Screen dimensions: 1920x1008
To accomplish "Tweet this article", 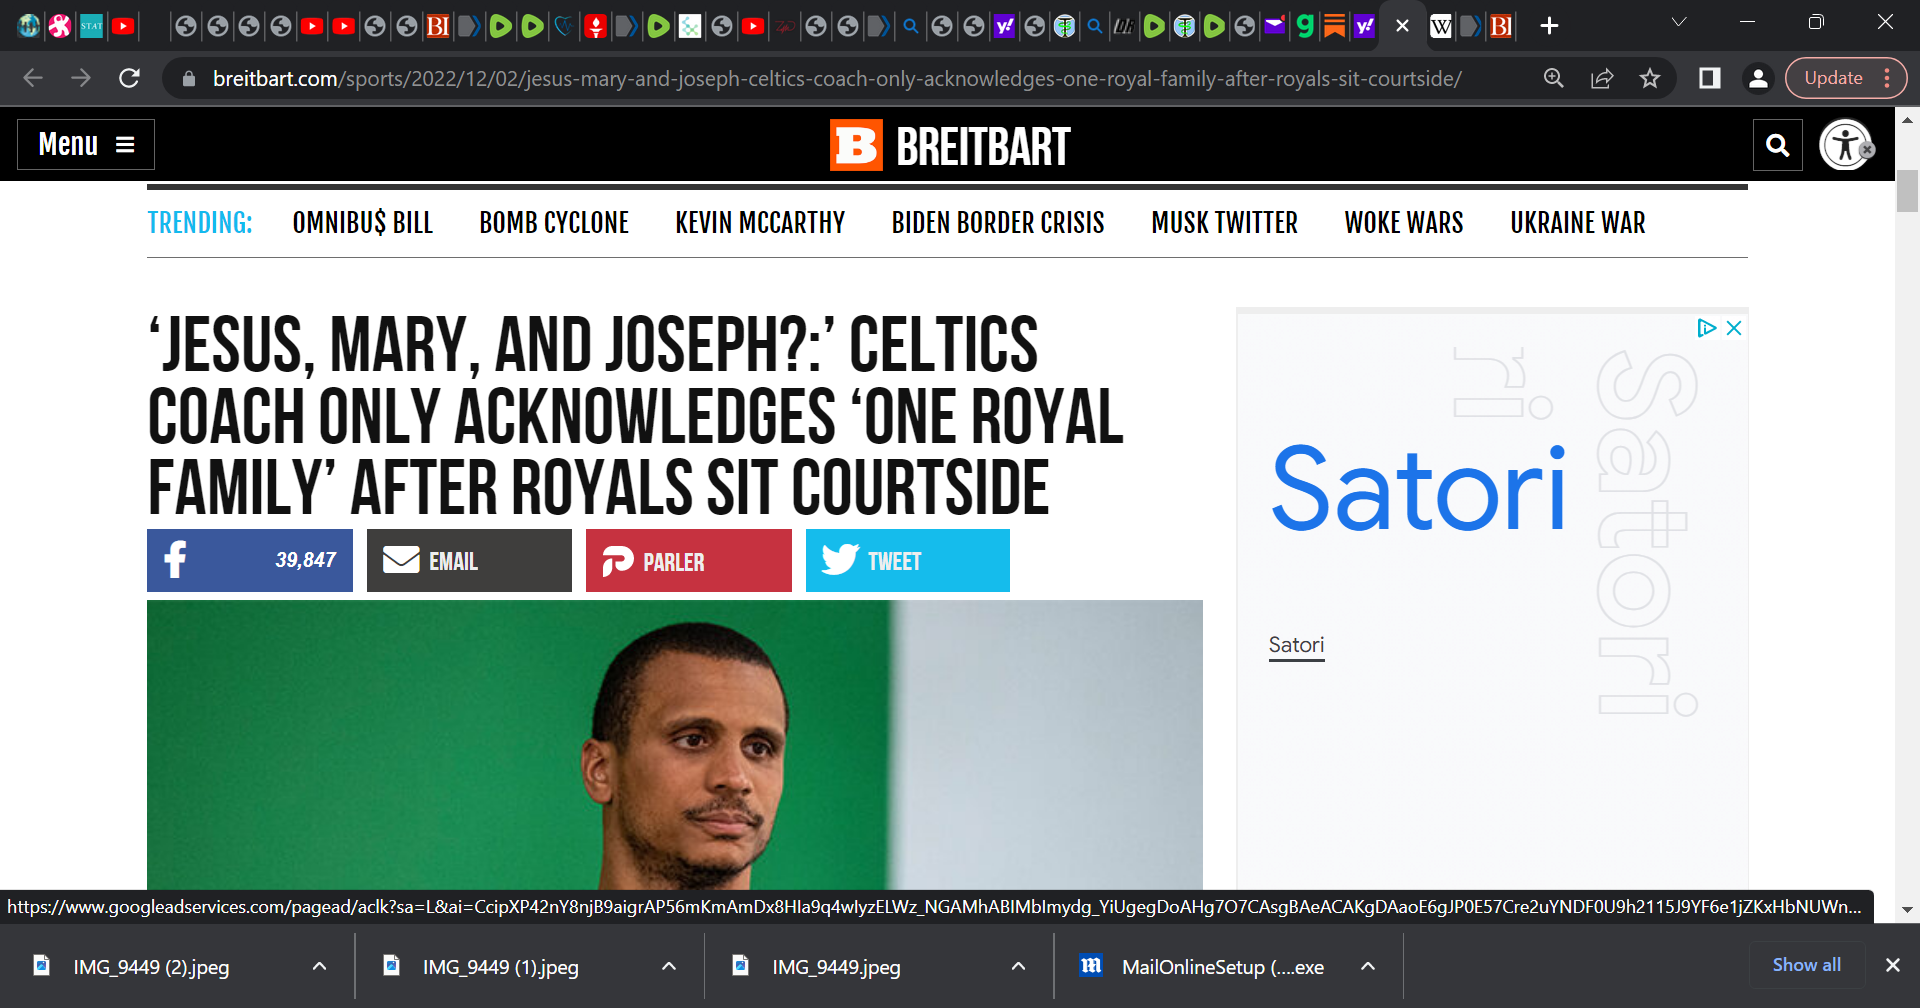I will [x=908, y=560].
